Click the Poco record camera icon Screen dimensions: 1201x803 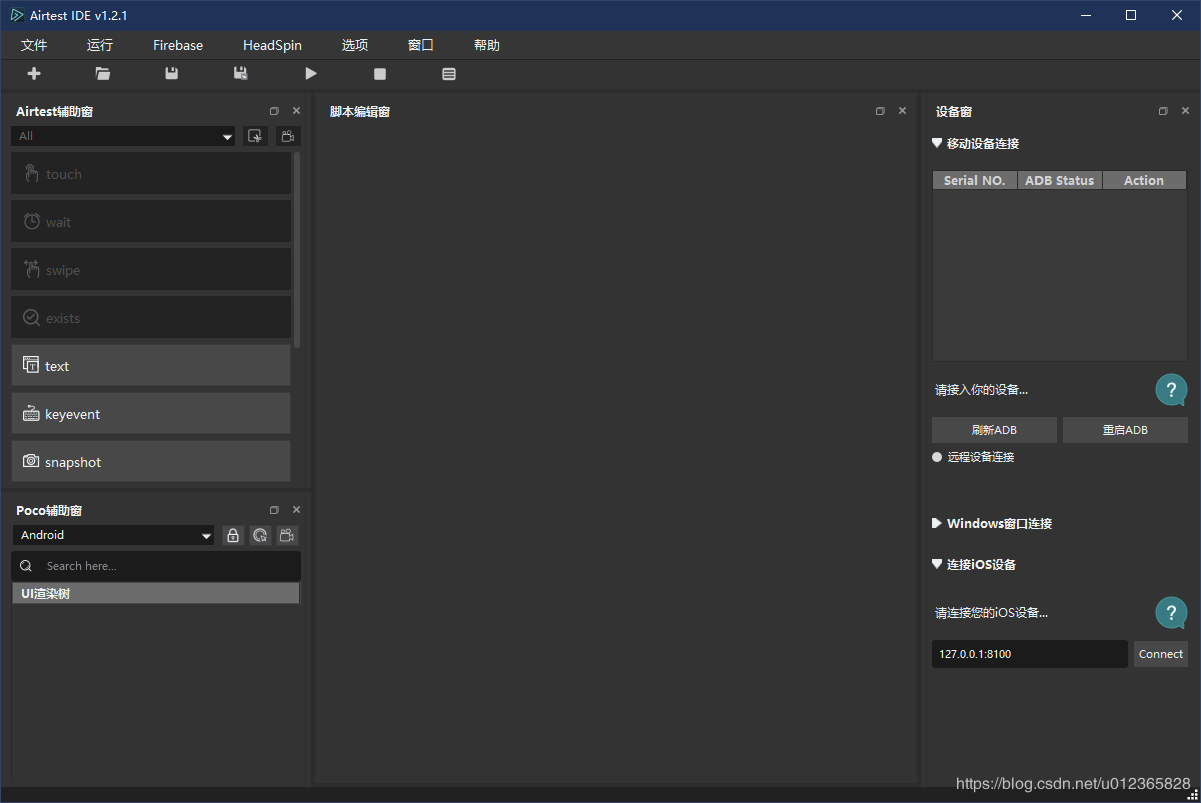pyautogui.click(x=288, y=535)
